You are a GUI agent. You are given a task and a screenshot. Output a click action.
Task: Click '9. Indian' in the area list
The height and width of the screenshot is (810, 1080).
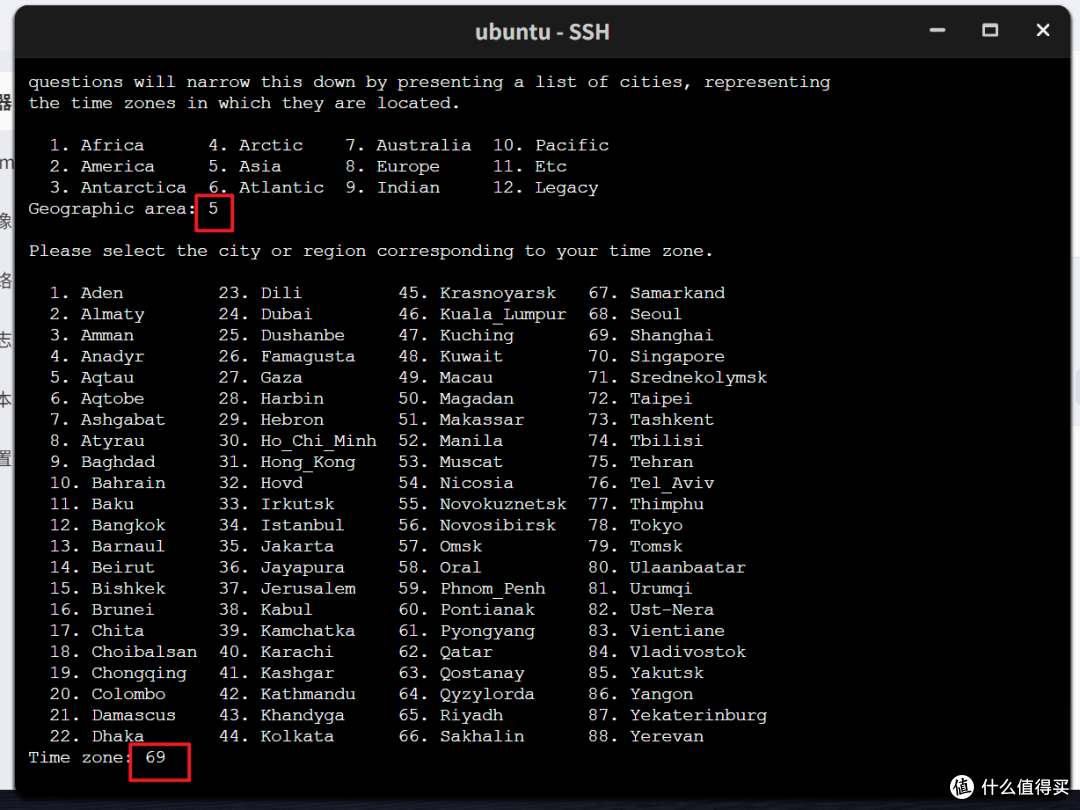[393, 187]
